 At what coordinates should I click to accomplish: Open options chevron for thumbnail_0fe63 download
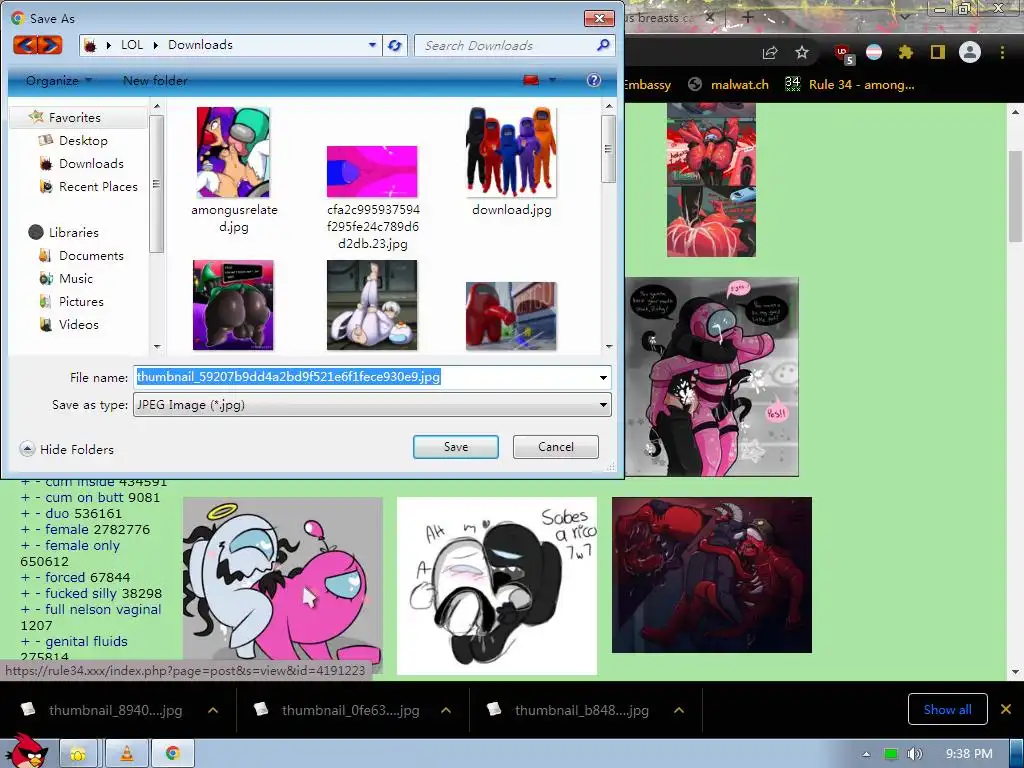[x=446, y=710]
